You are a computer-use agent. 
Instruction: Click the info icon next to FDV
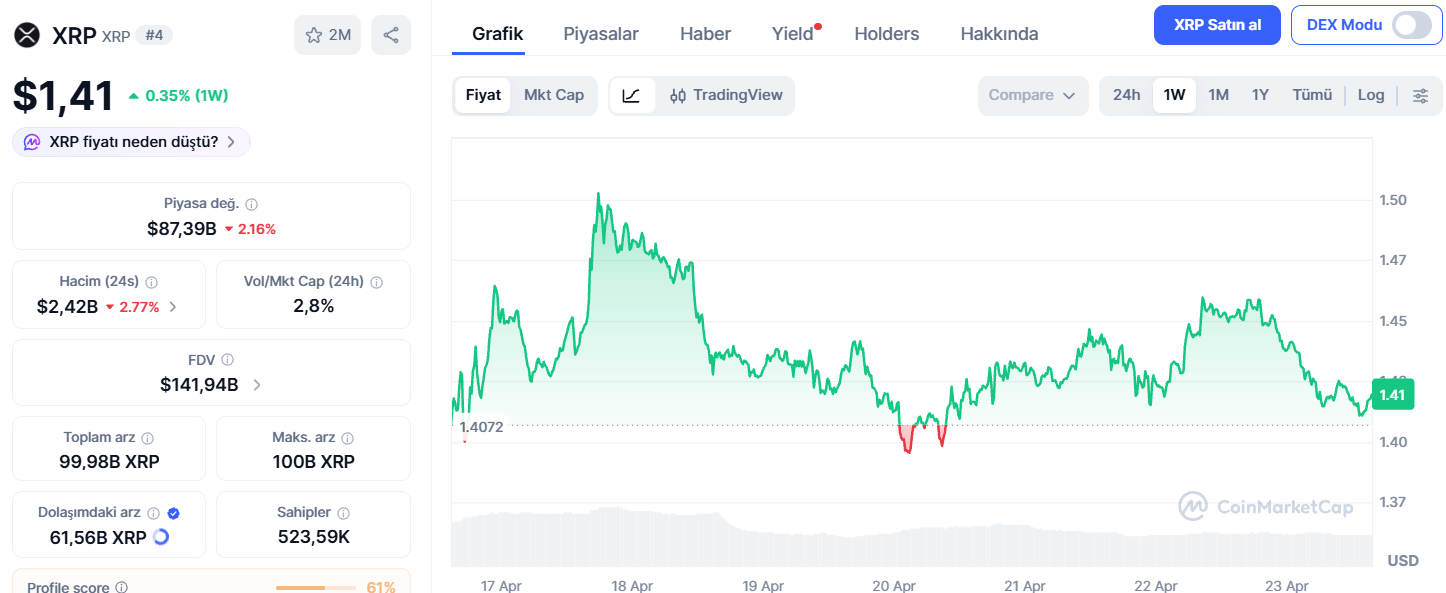(x=226, y=359)
